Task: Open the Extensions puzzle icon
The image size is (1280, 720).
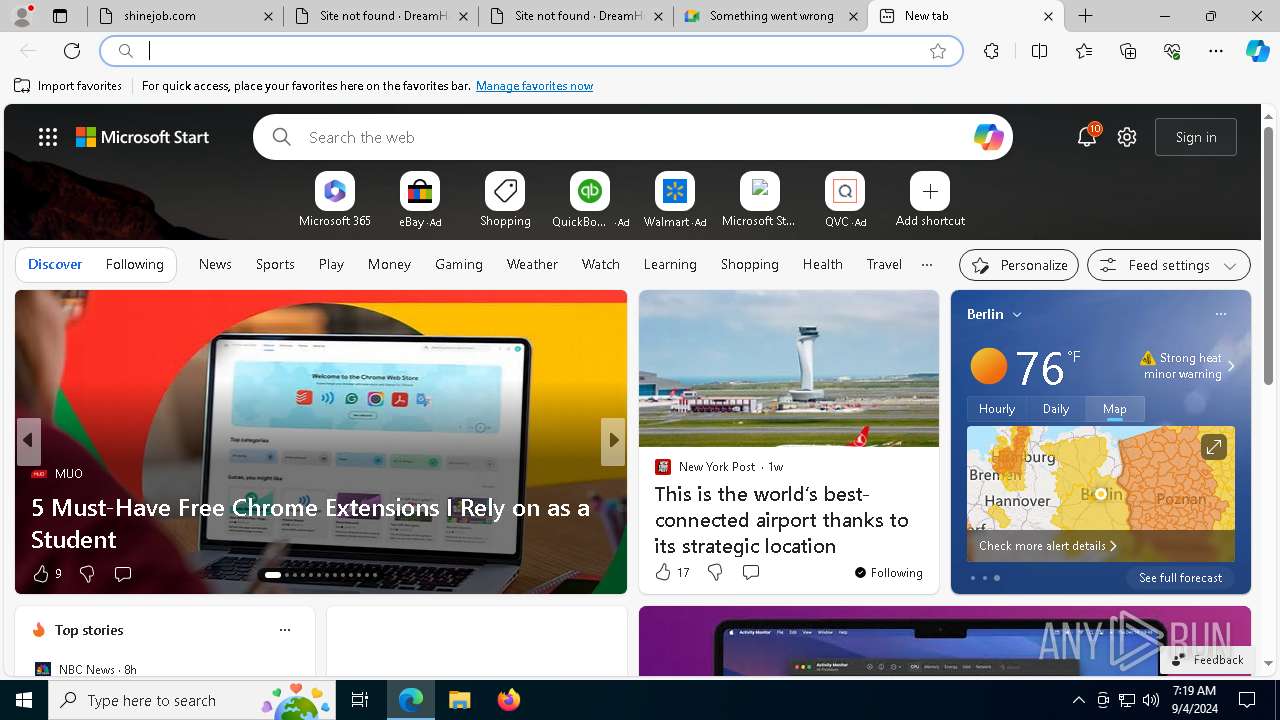Action: coord(991,51)
